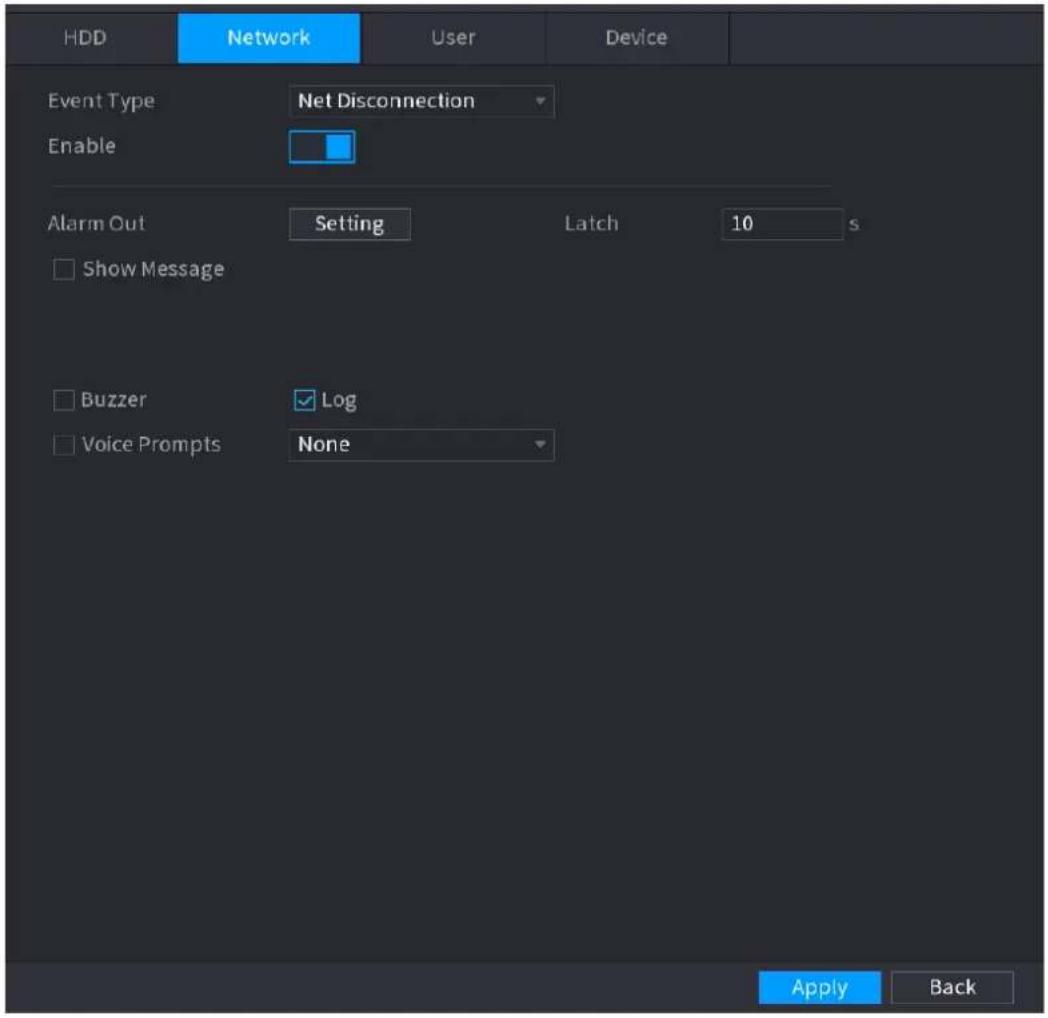This screenshot has width=1048, height=1018.
Task: Switch to the HDD tab
Action: (86, 37)
